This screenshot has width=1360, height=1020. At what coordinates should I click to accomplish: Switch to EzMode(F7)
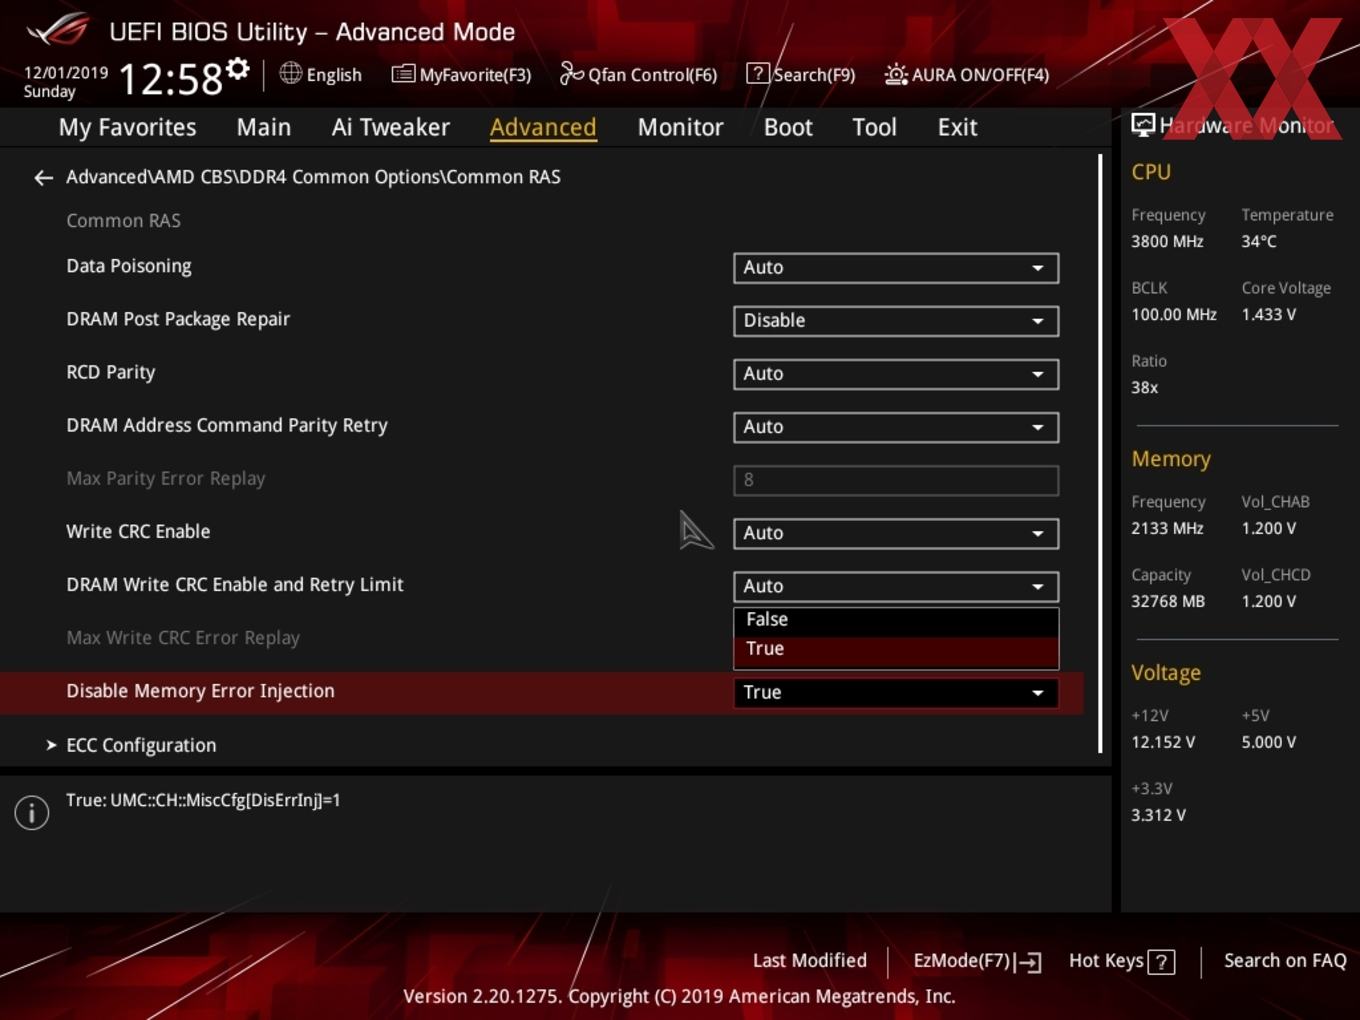pos(977,961)
